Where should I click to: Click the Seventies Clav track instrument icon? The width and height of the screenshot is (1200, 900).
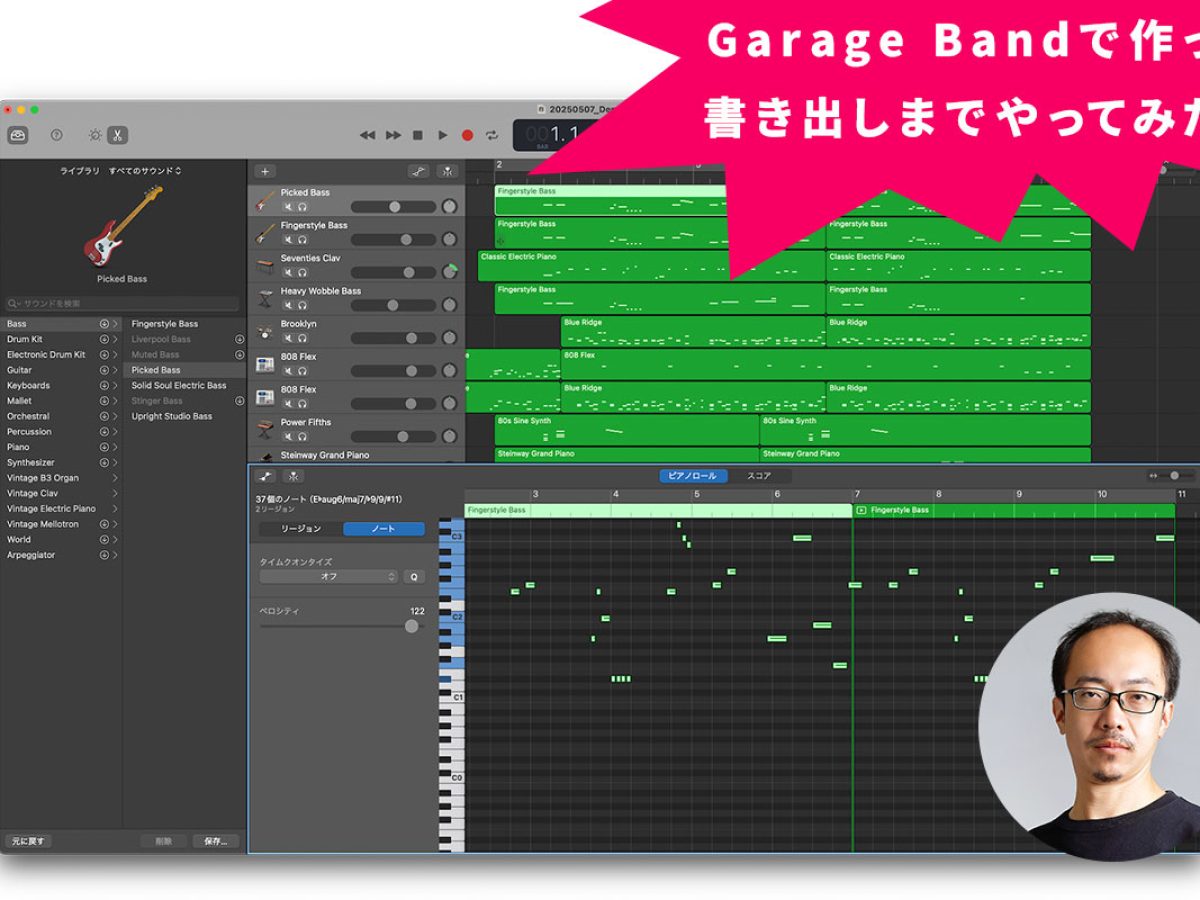click(265, 266)
